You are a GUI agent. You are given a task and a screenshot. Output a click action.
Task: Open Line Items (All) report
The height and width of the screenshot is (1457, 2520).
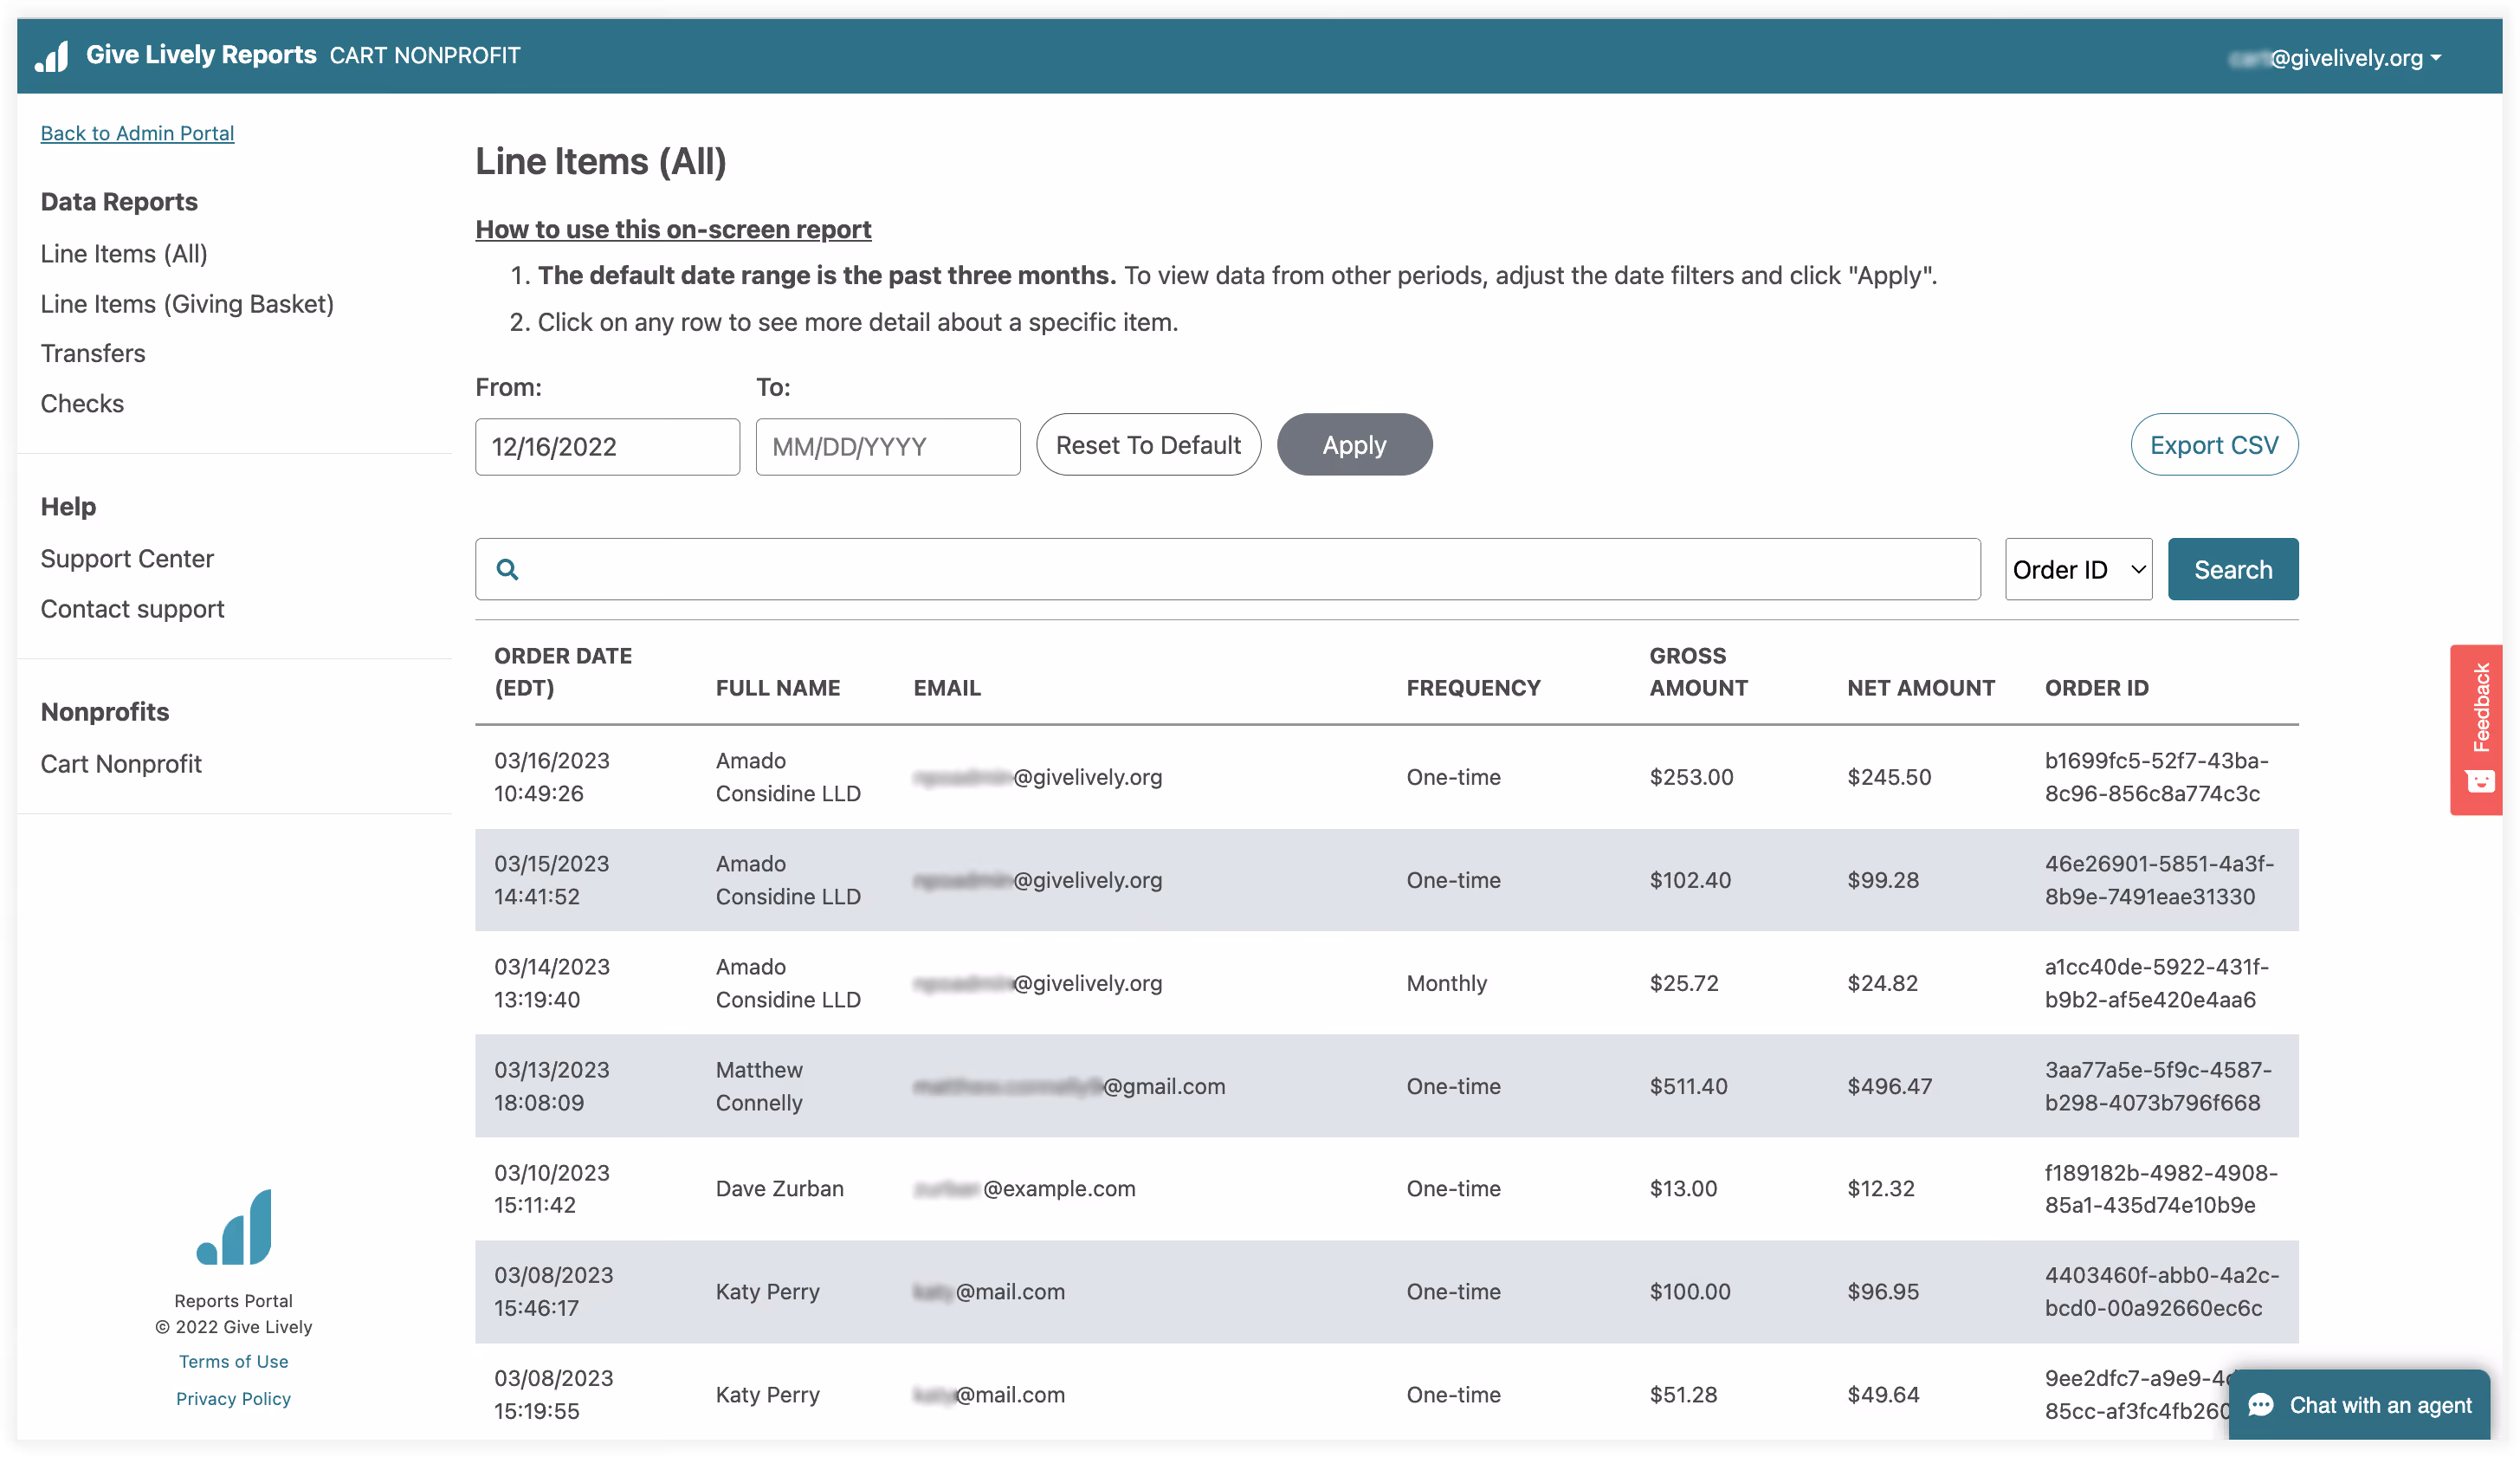tap(124, 254)
